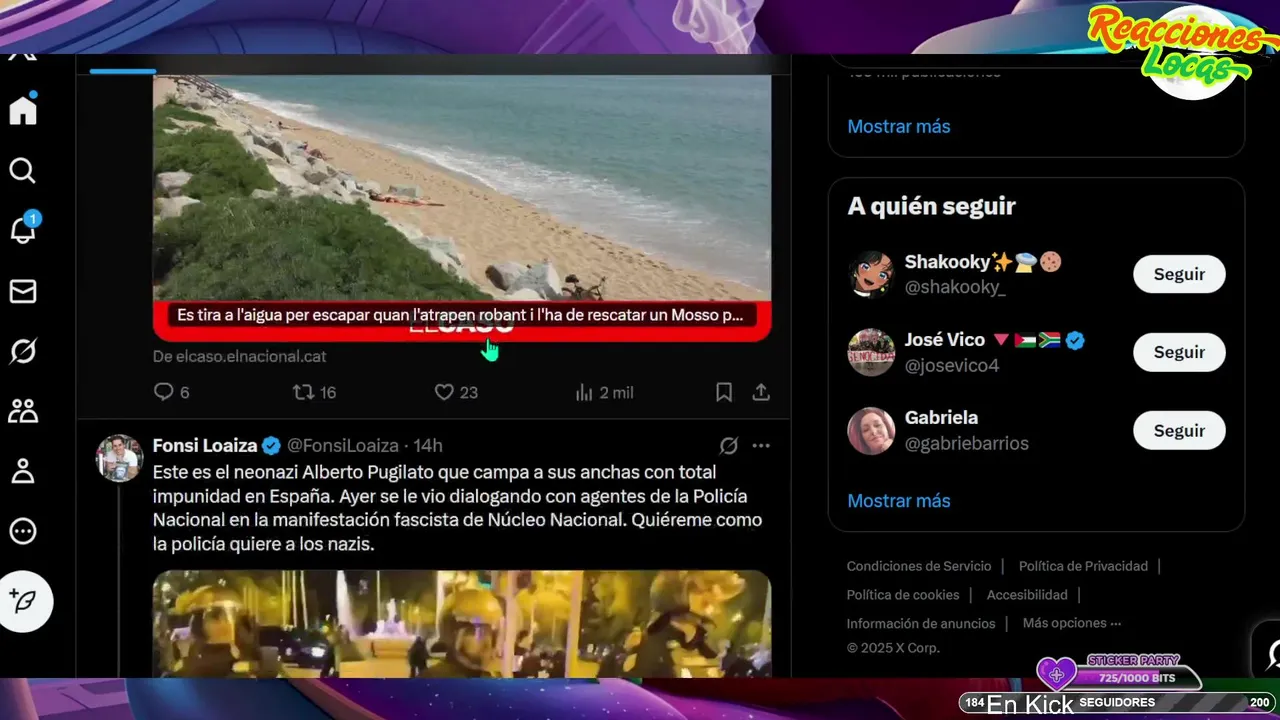Open the @FonsiLoaiza handle
Viewport: 1280px width, 720px height.
343,445
